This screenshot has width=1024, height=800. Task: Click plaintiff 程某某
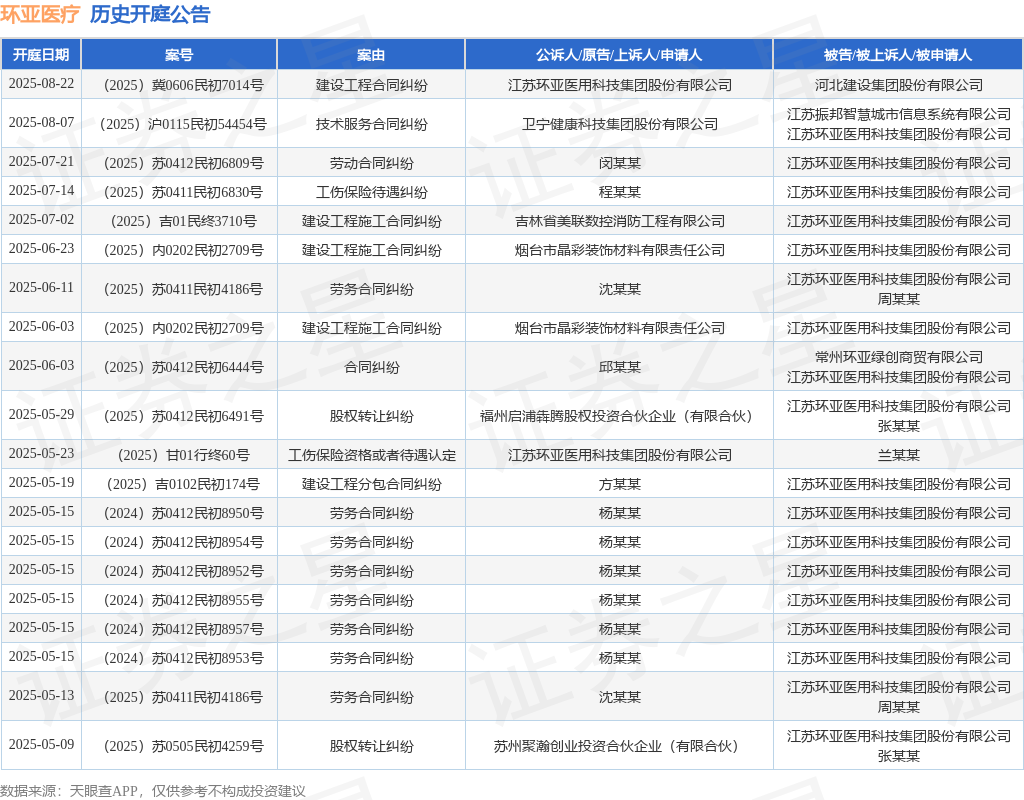pos(620,192)
